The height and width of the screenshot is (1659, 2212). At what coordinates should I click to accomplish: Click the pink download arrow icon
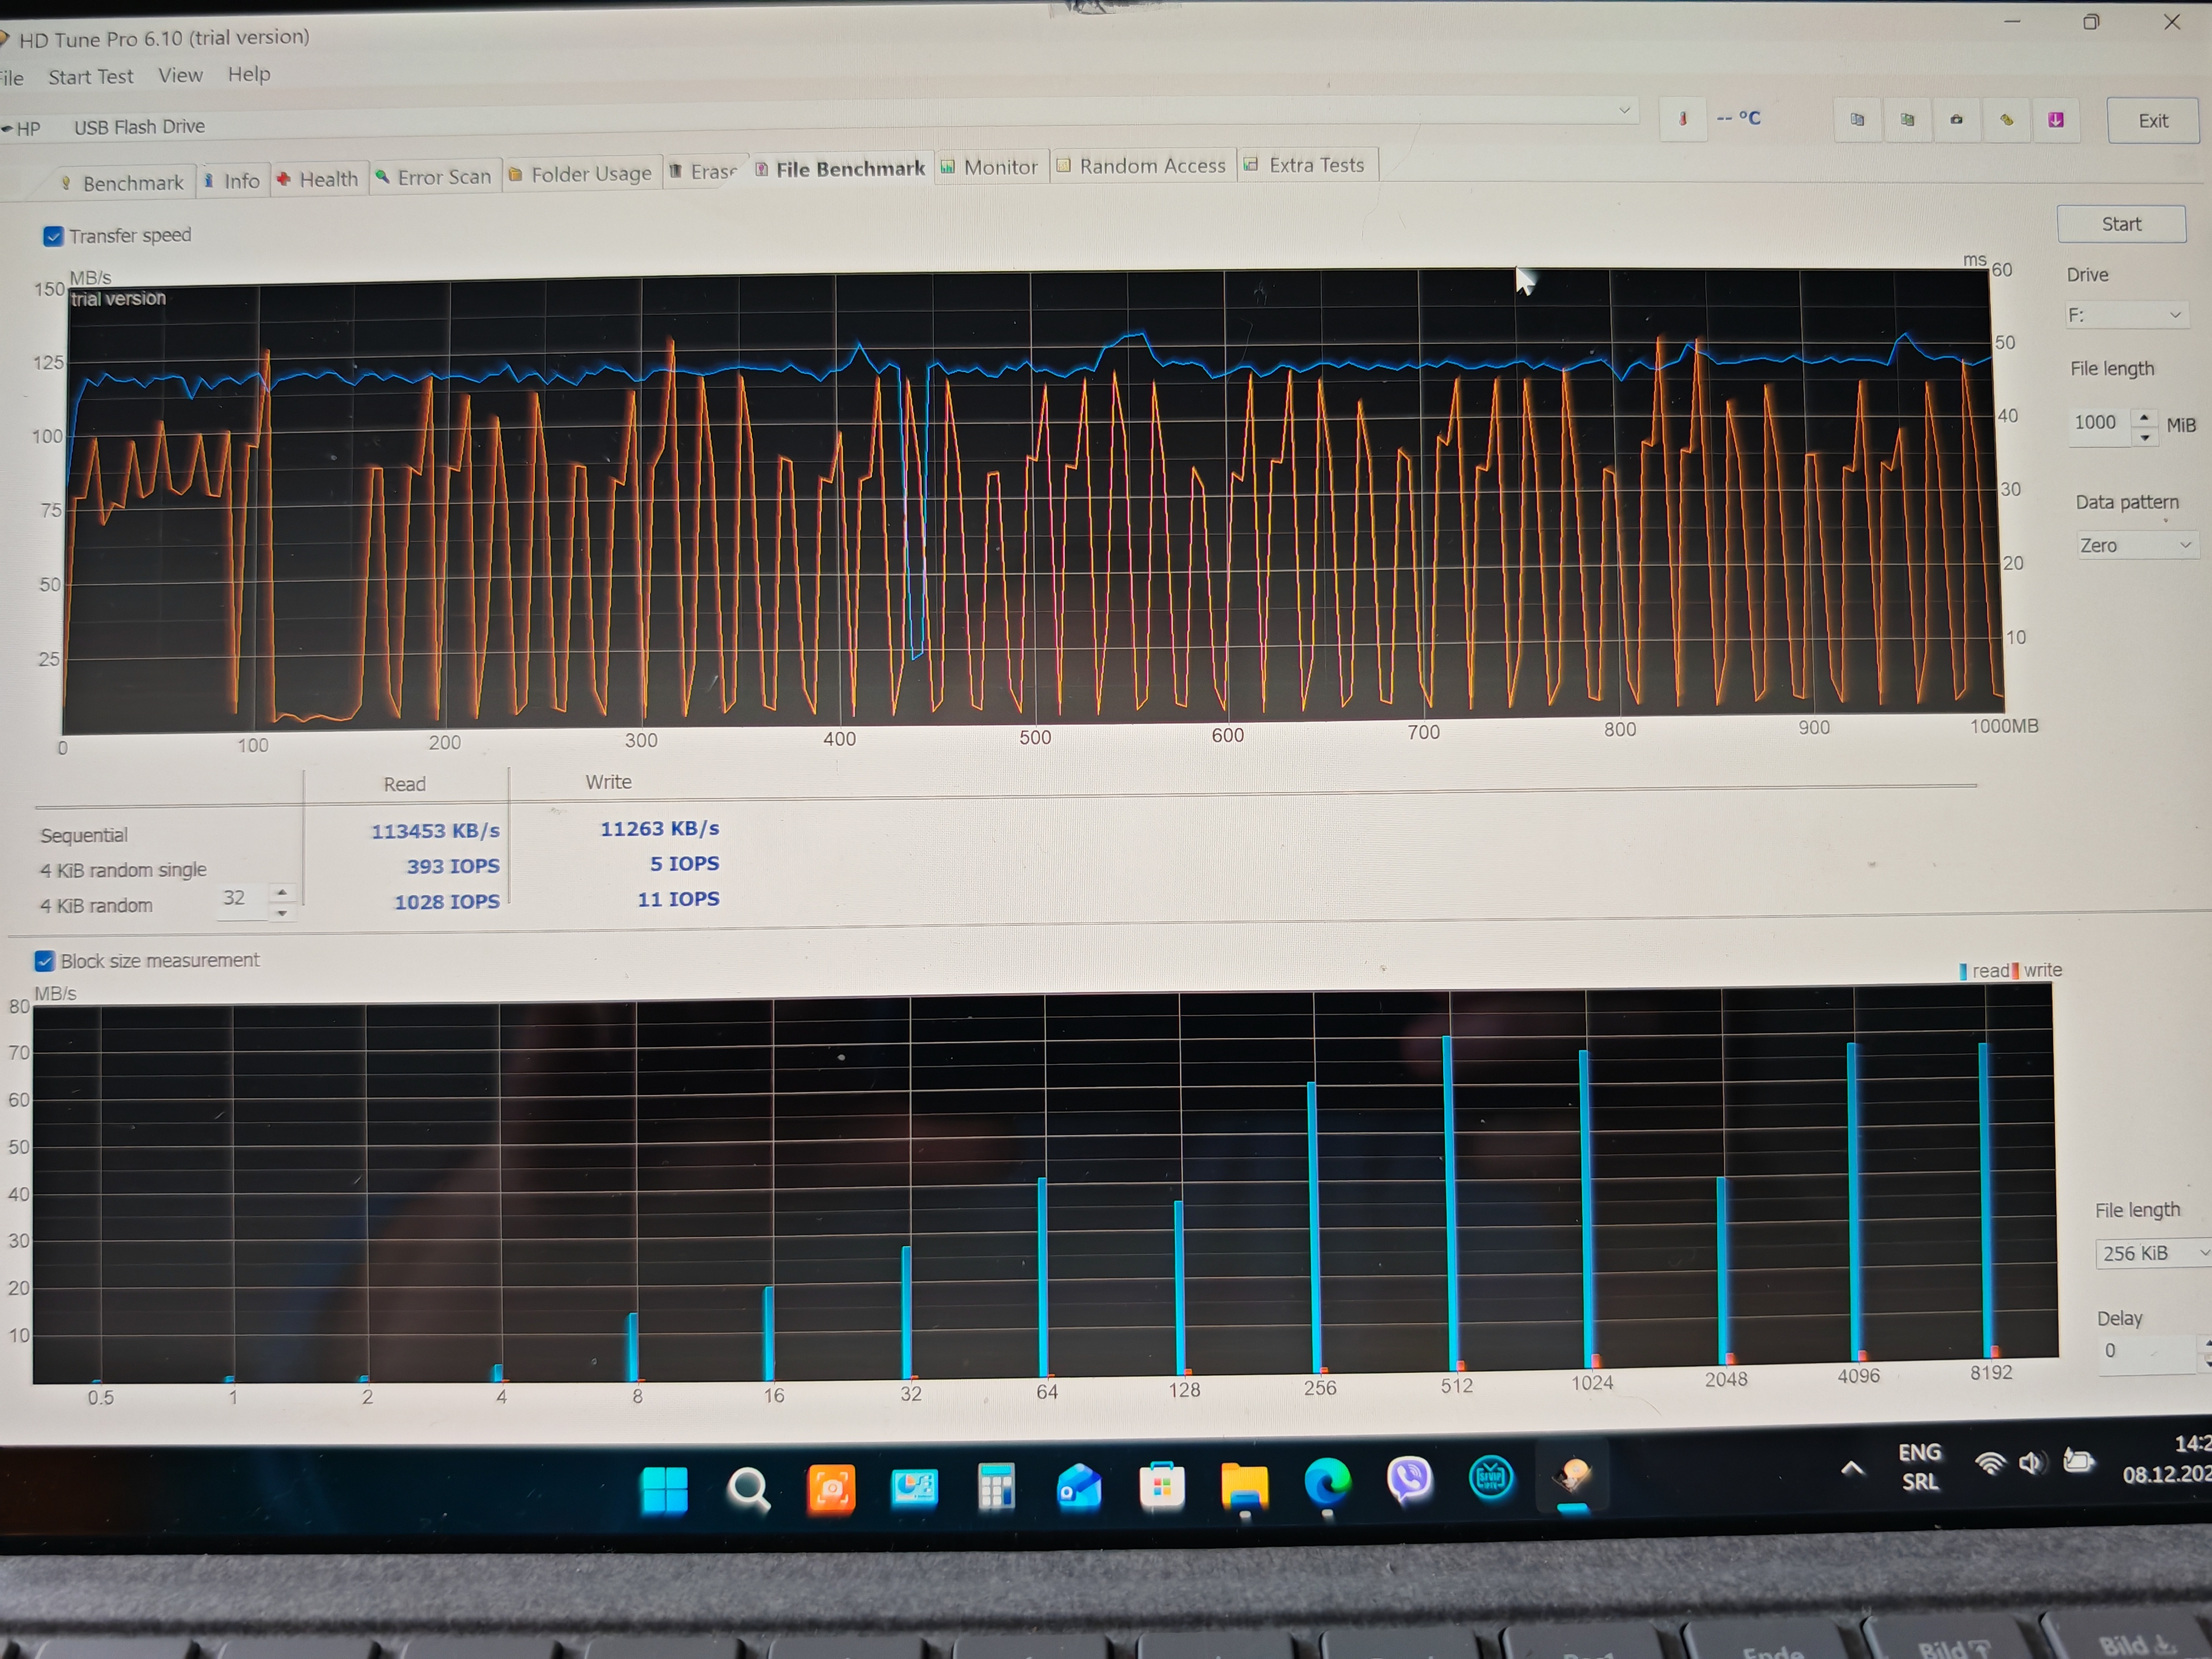2055,120
